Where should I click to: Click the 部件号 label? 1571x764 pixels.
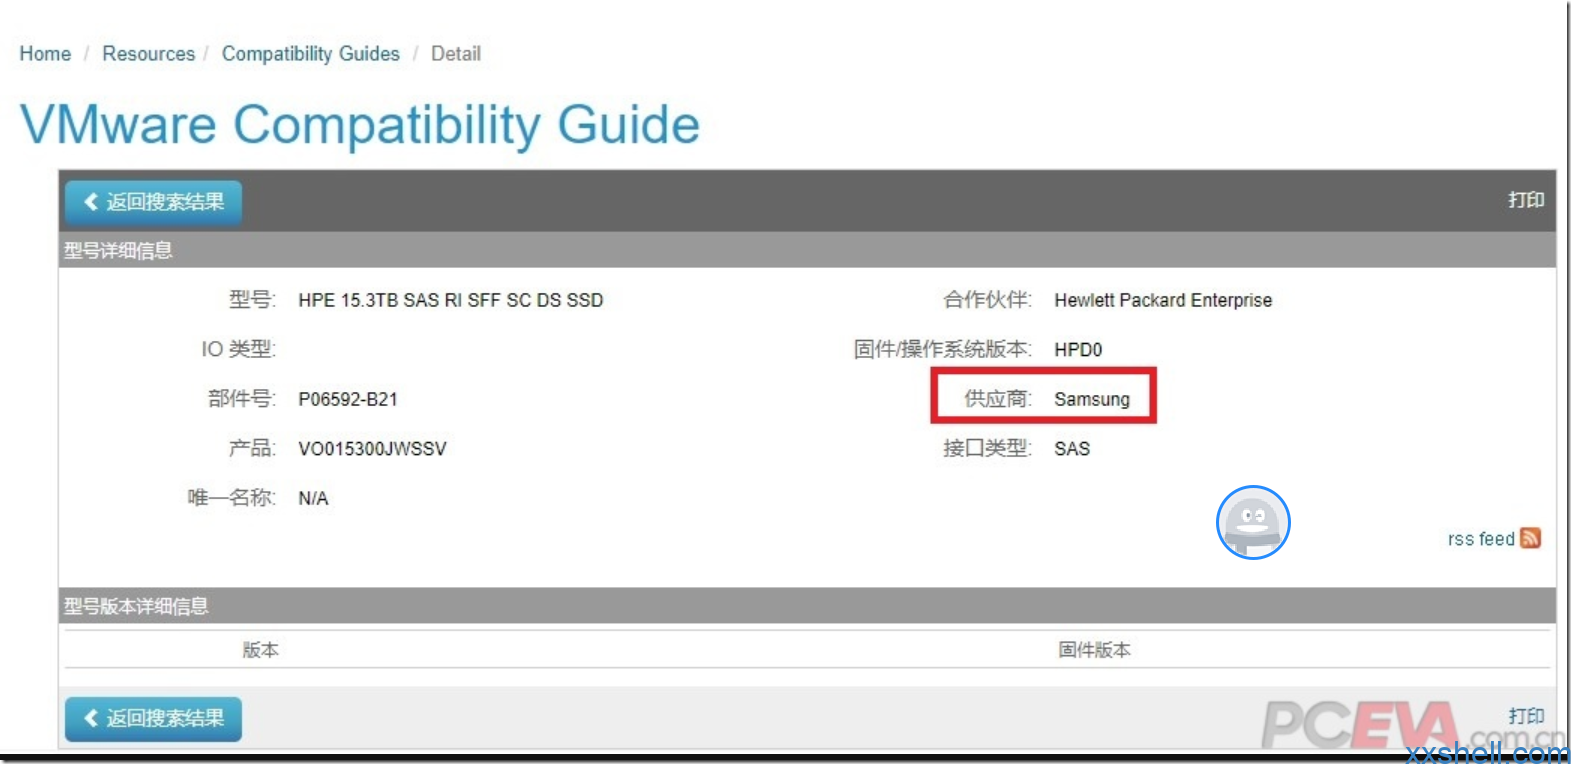(x=241, y=399)
